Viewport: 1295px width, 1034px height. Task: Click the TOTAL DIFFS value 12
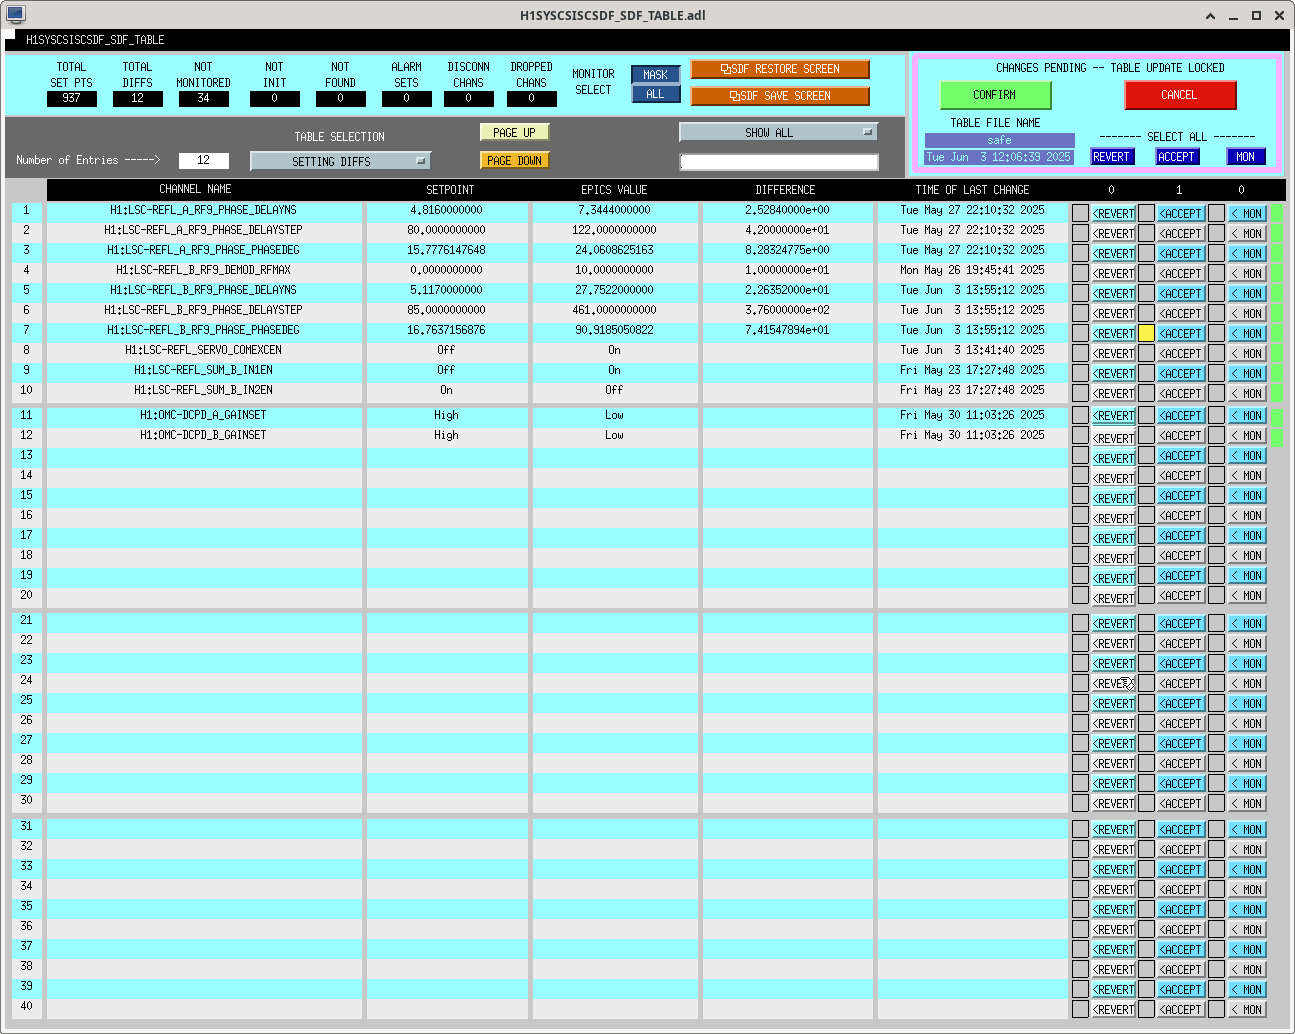click(x=137, y=98)
